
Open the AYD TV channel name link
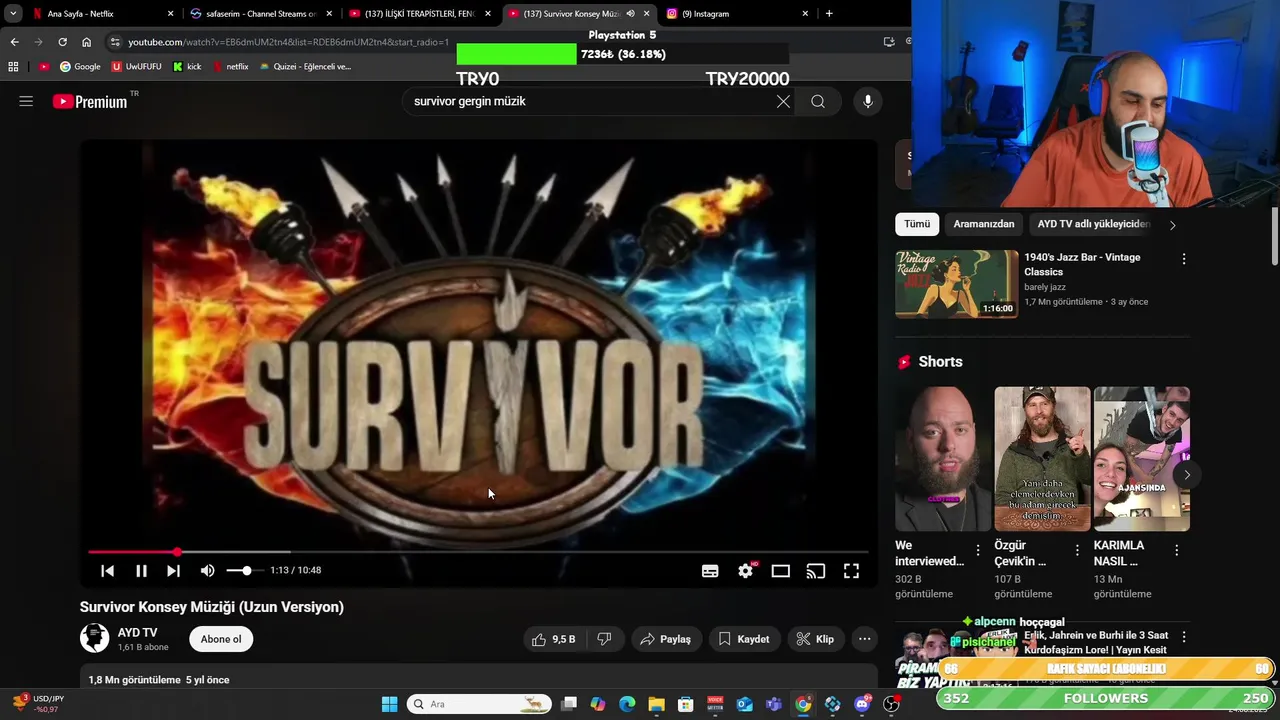click(137, 632)
